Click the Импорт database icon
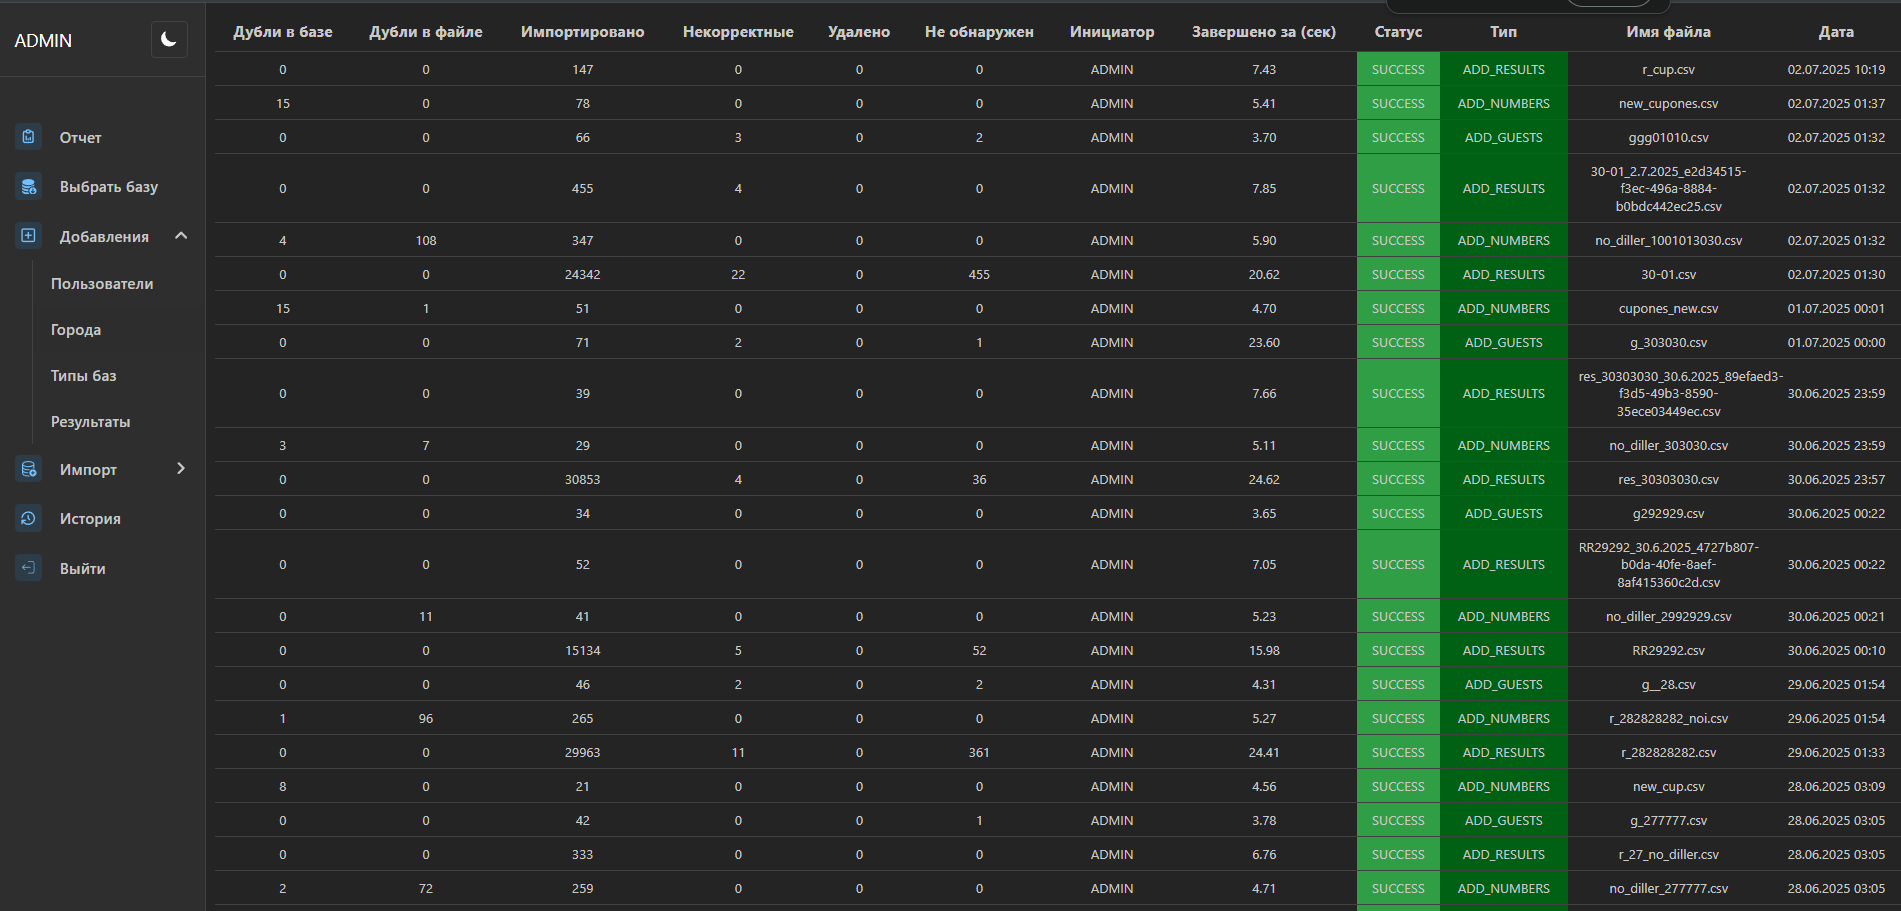The width and height of the screenshot is (1901, 911). pyautogui.click(x=29, y=469)
